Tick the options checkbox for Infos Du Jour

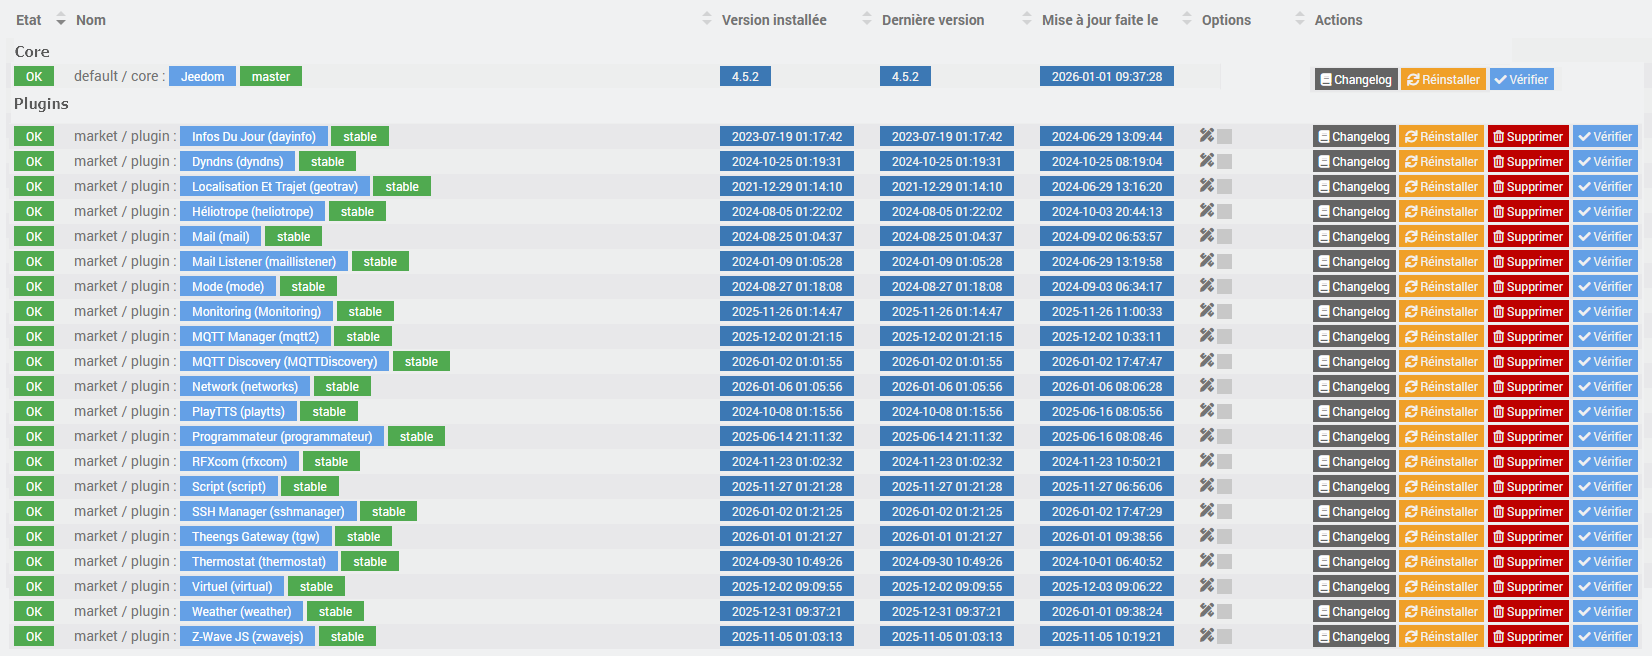tap(1225, 137)
